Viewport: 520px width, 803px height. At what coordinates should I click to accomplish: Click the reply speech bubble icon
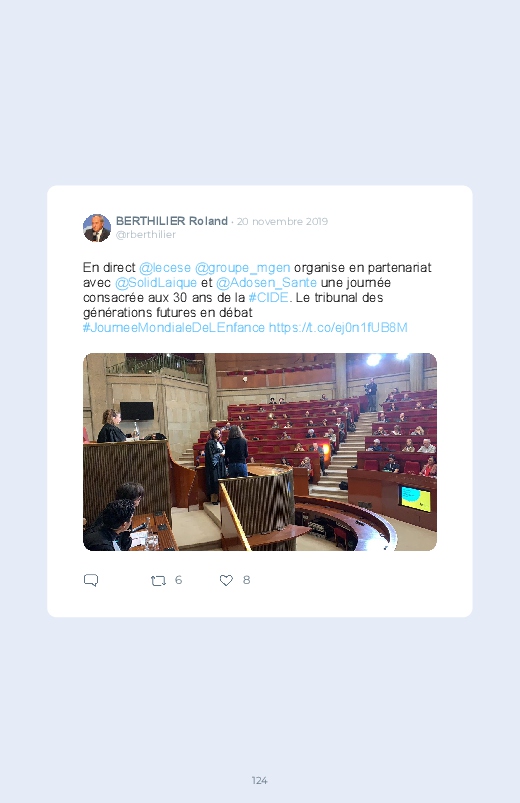point(91,580)
